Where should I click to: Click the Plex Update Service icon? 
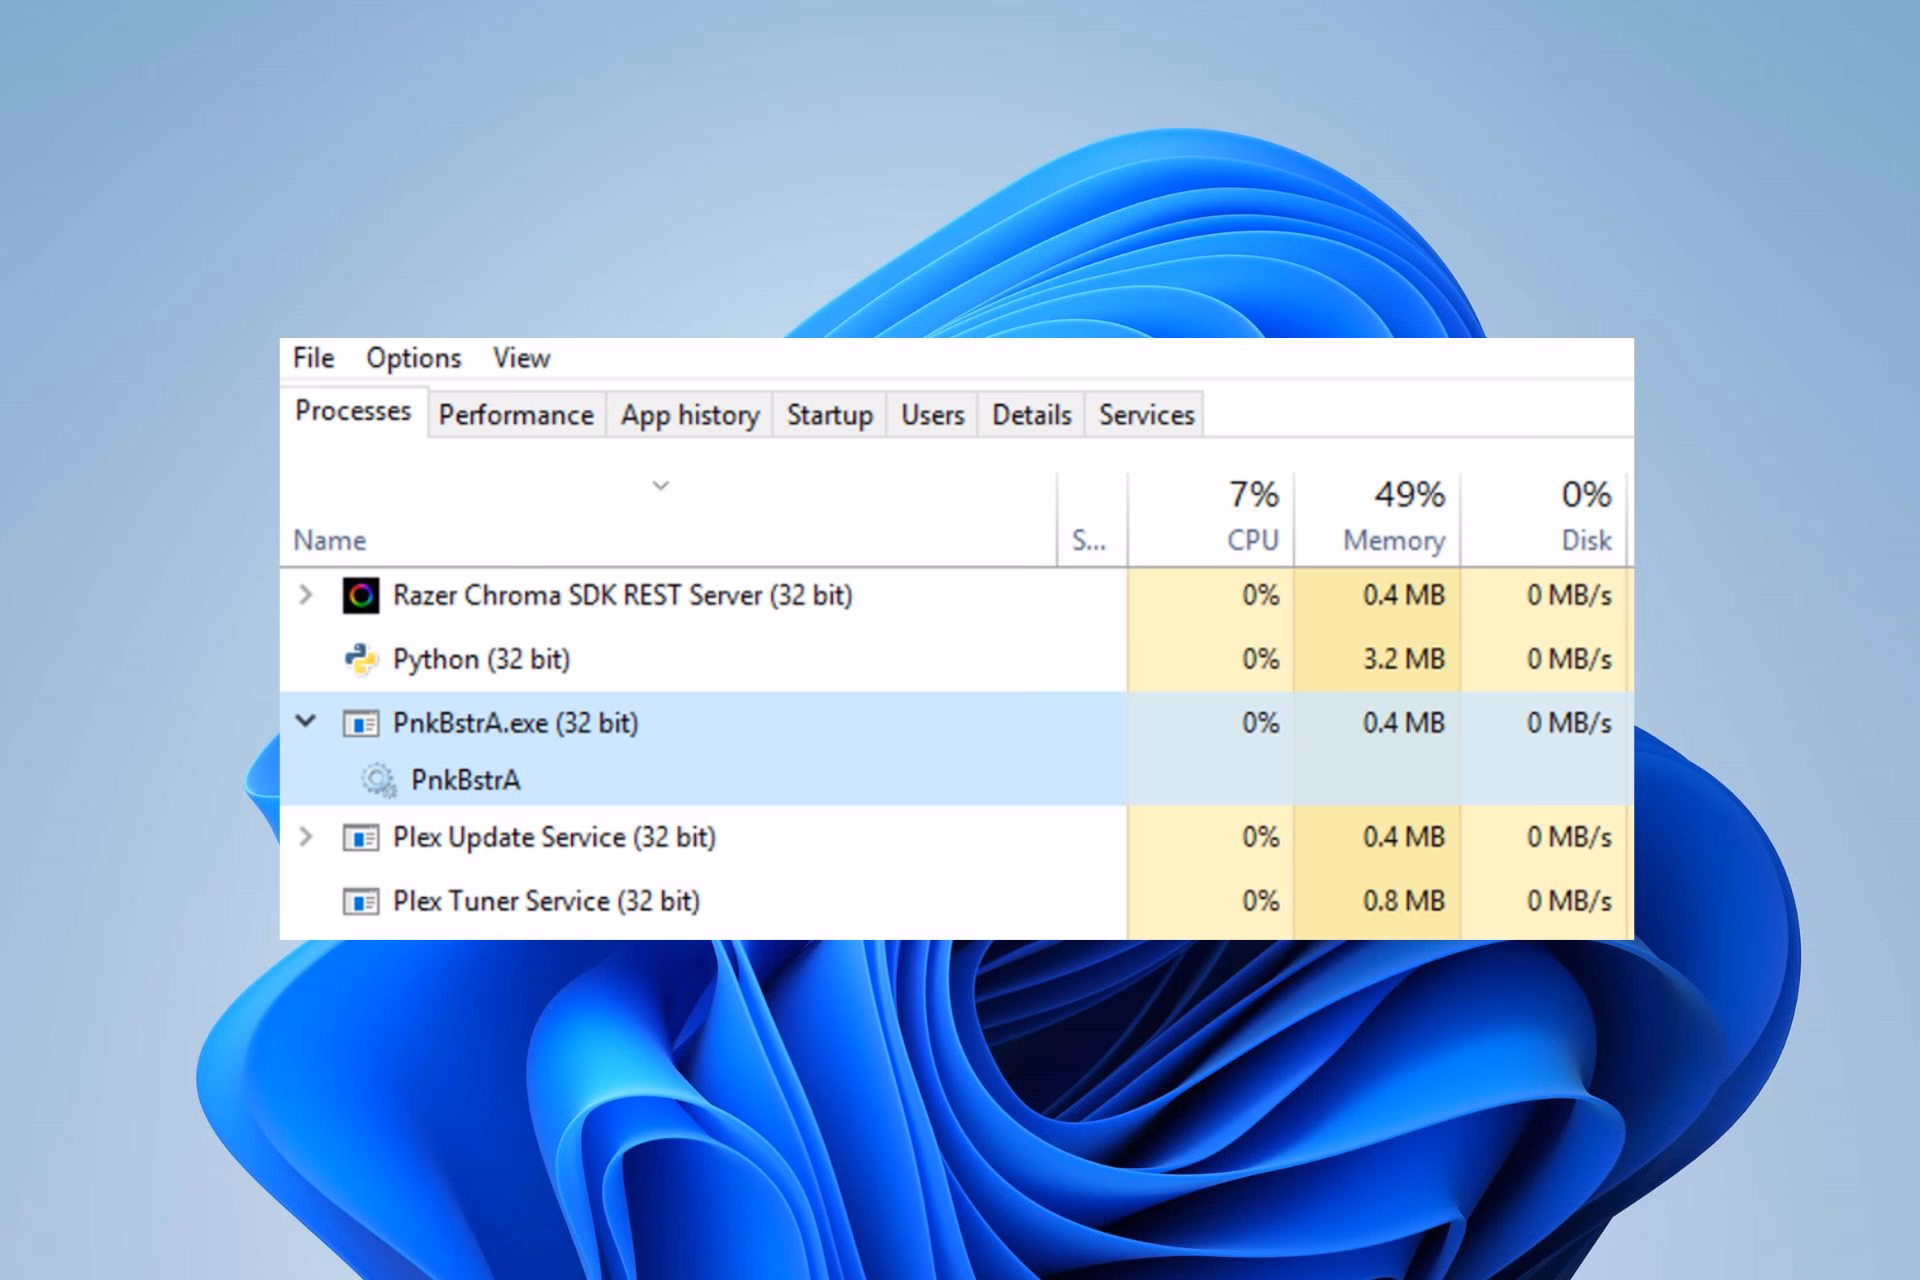pyautogui.click(x=360, y=837)
